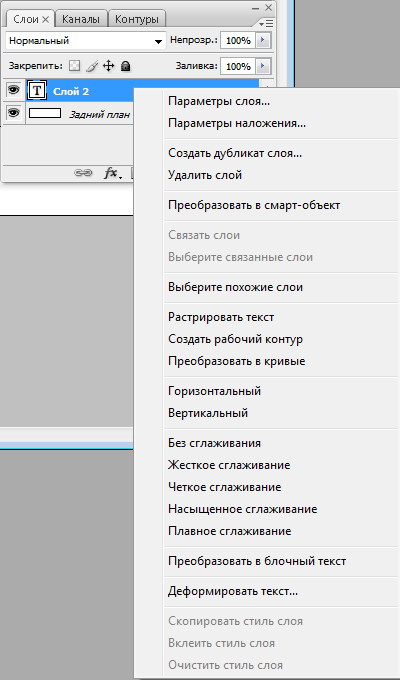The height and width of the screenshot is (680, 400).
Task: Hide the Слой 2 layer eye
Action: (14, 90)
